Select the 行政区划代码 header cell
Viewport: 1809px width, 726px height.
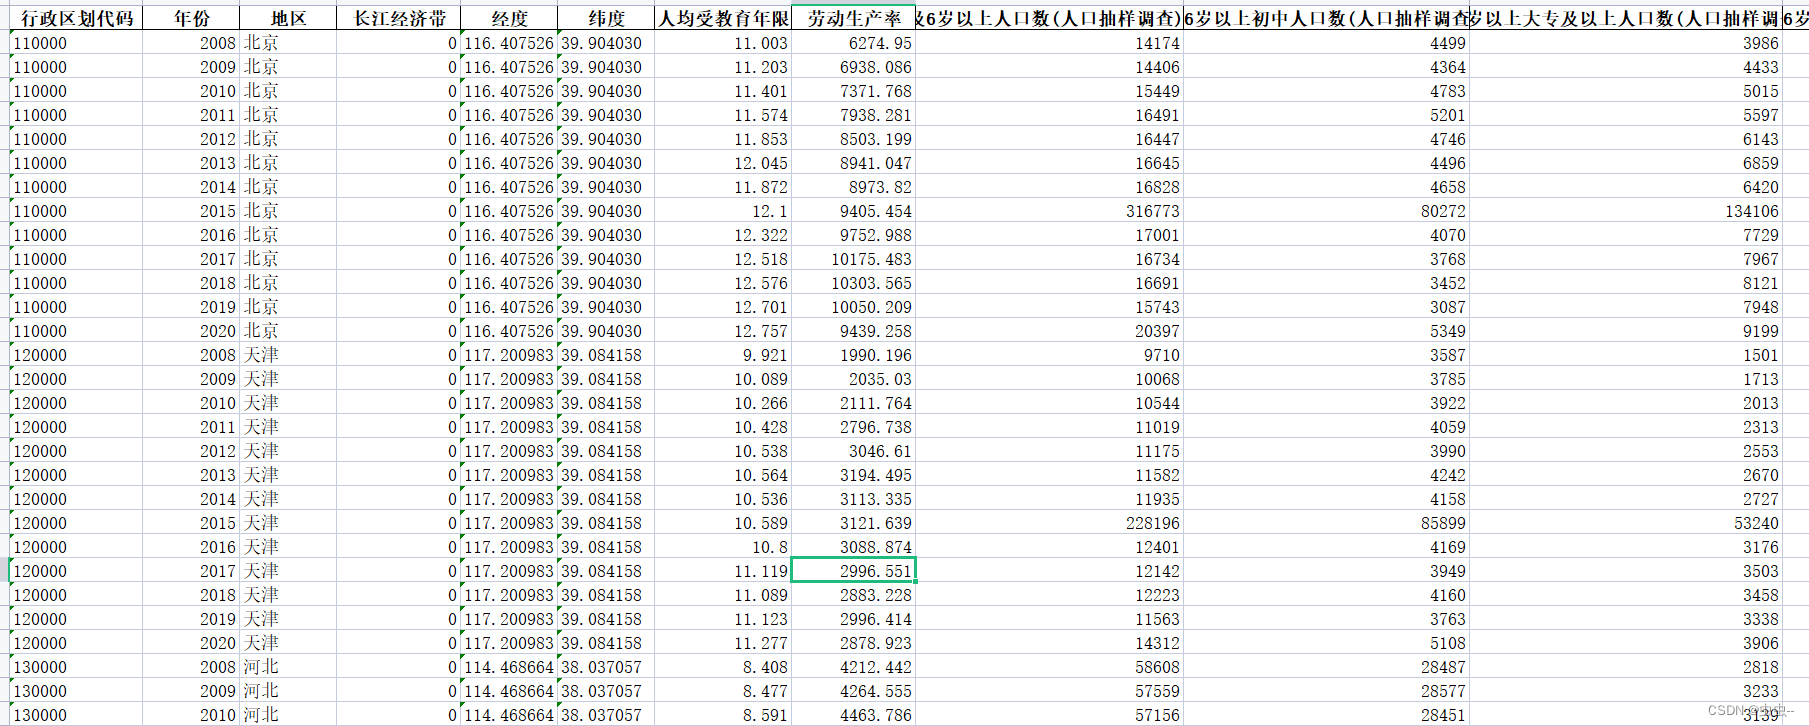click(x=76, y=18)
